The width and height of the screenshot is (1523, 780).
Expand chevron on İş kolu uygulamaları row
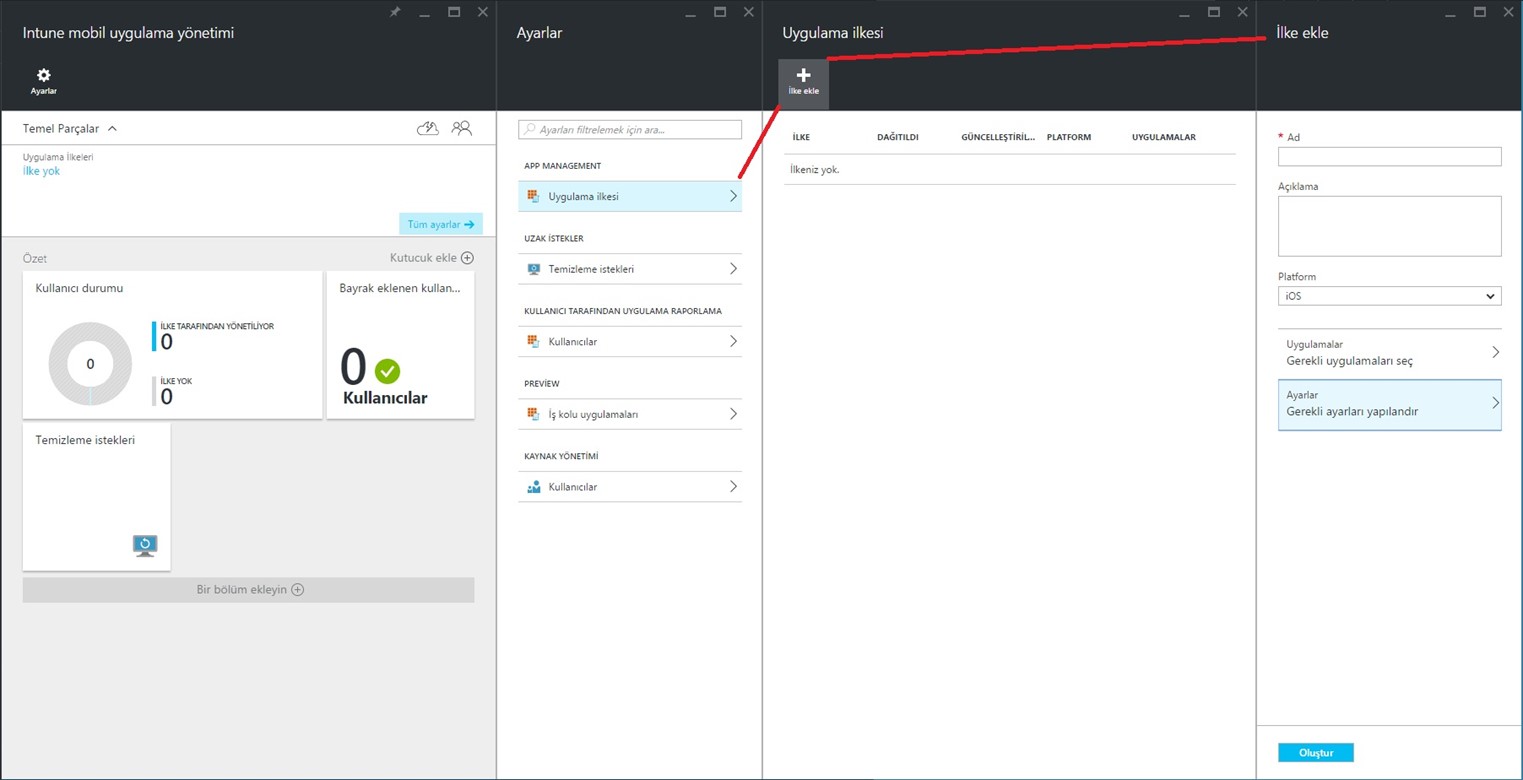click(733, 414)
